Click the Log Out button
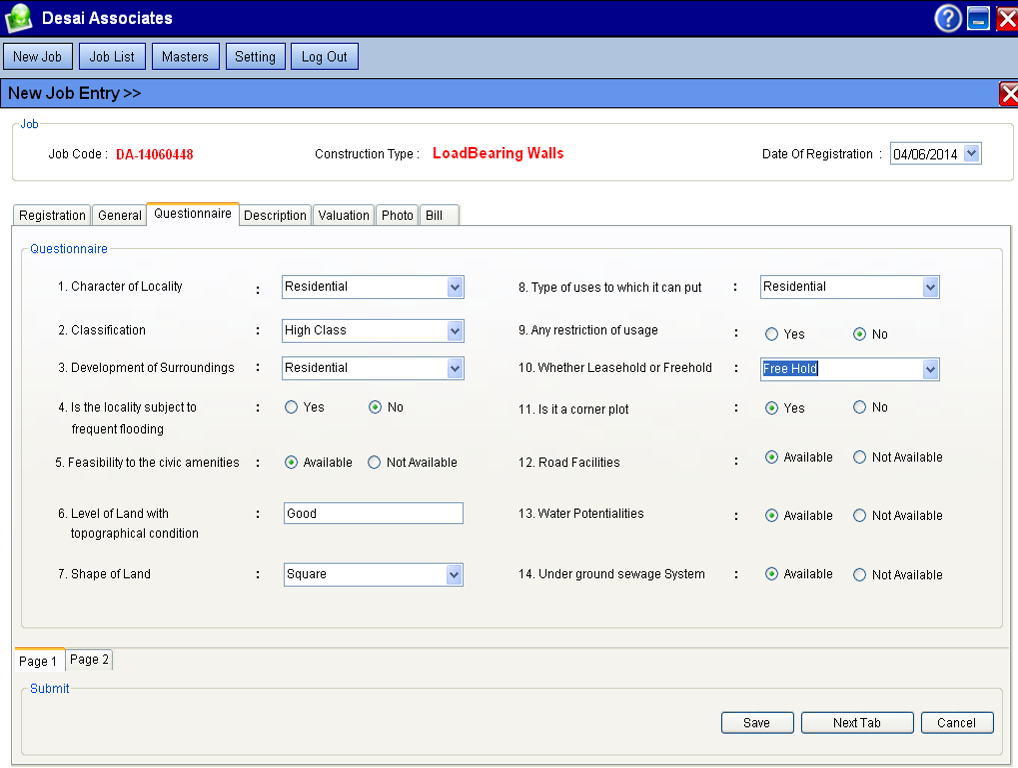The width and height of the screenshot is (1018, 768). 324,57
